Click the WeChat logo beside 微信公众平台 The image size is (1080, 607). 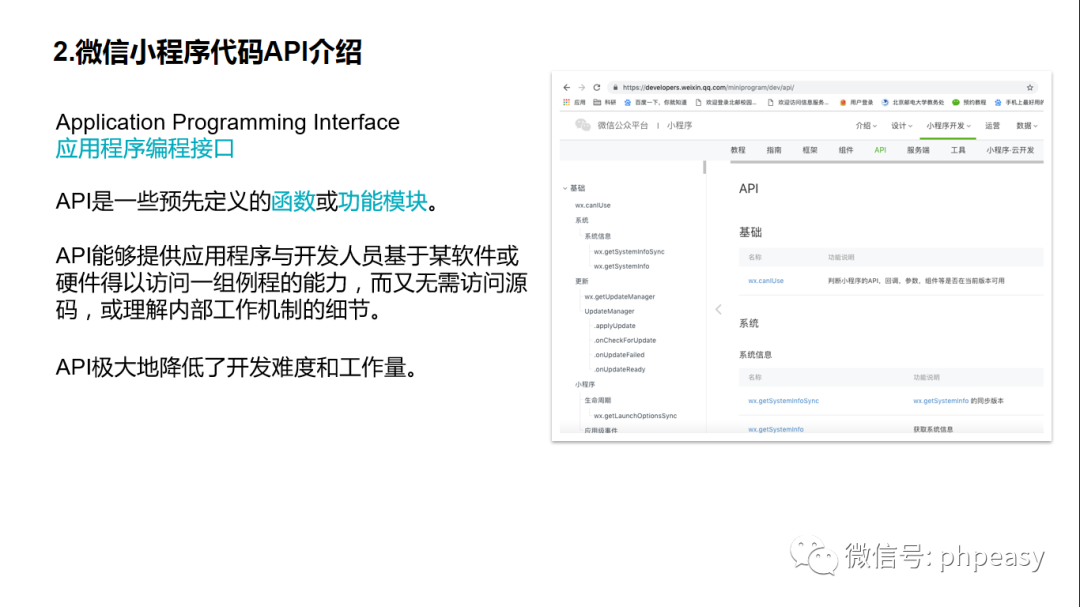coord(583,125)
